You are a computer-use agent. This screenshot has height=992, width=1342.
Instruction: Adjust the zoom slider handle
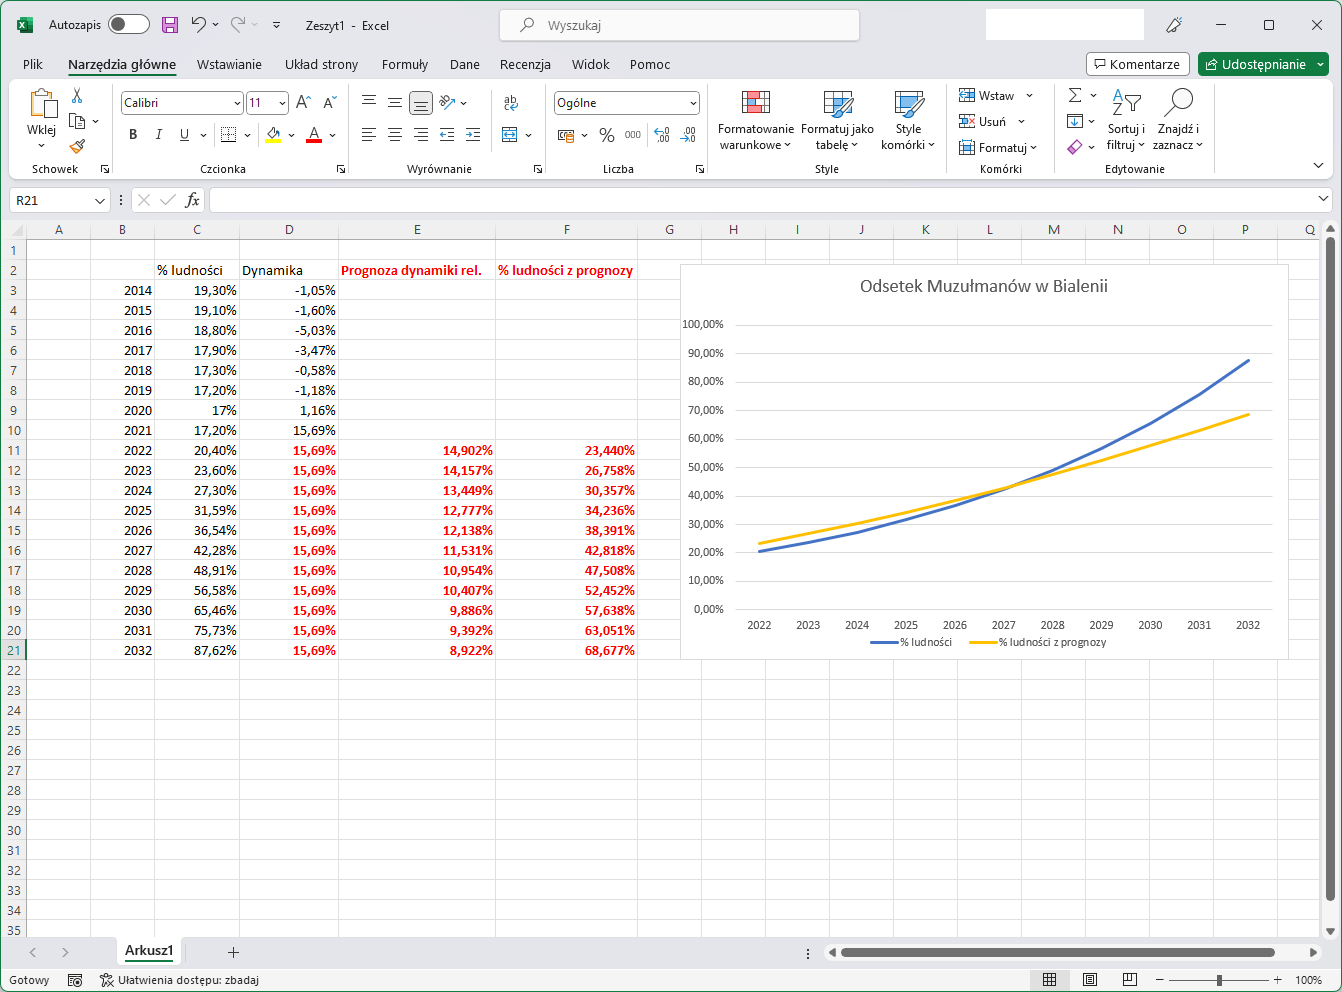pos(1219,980)
